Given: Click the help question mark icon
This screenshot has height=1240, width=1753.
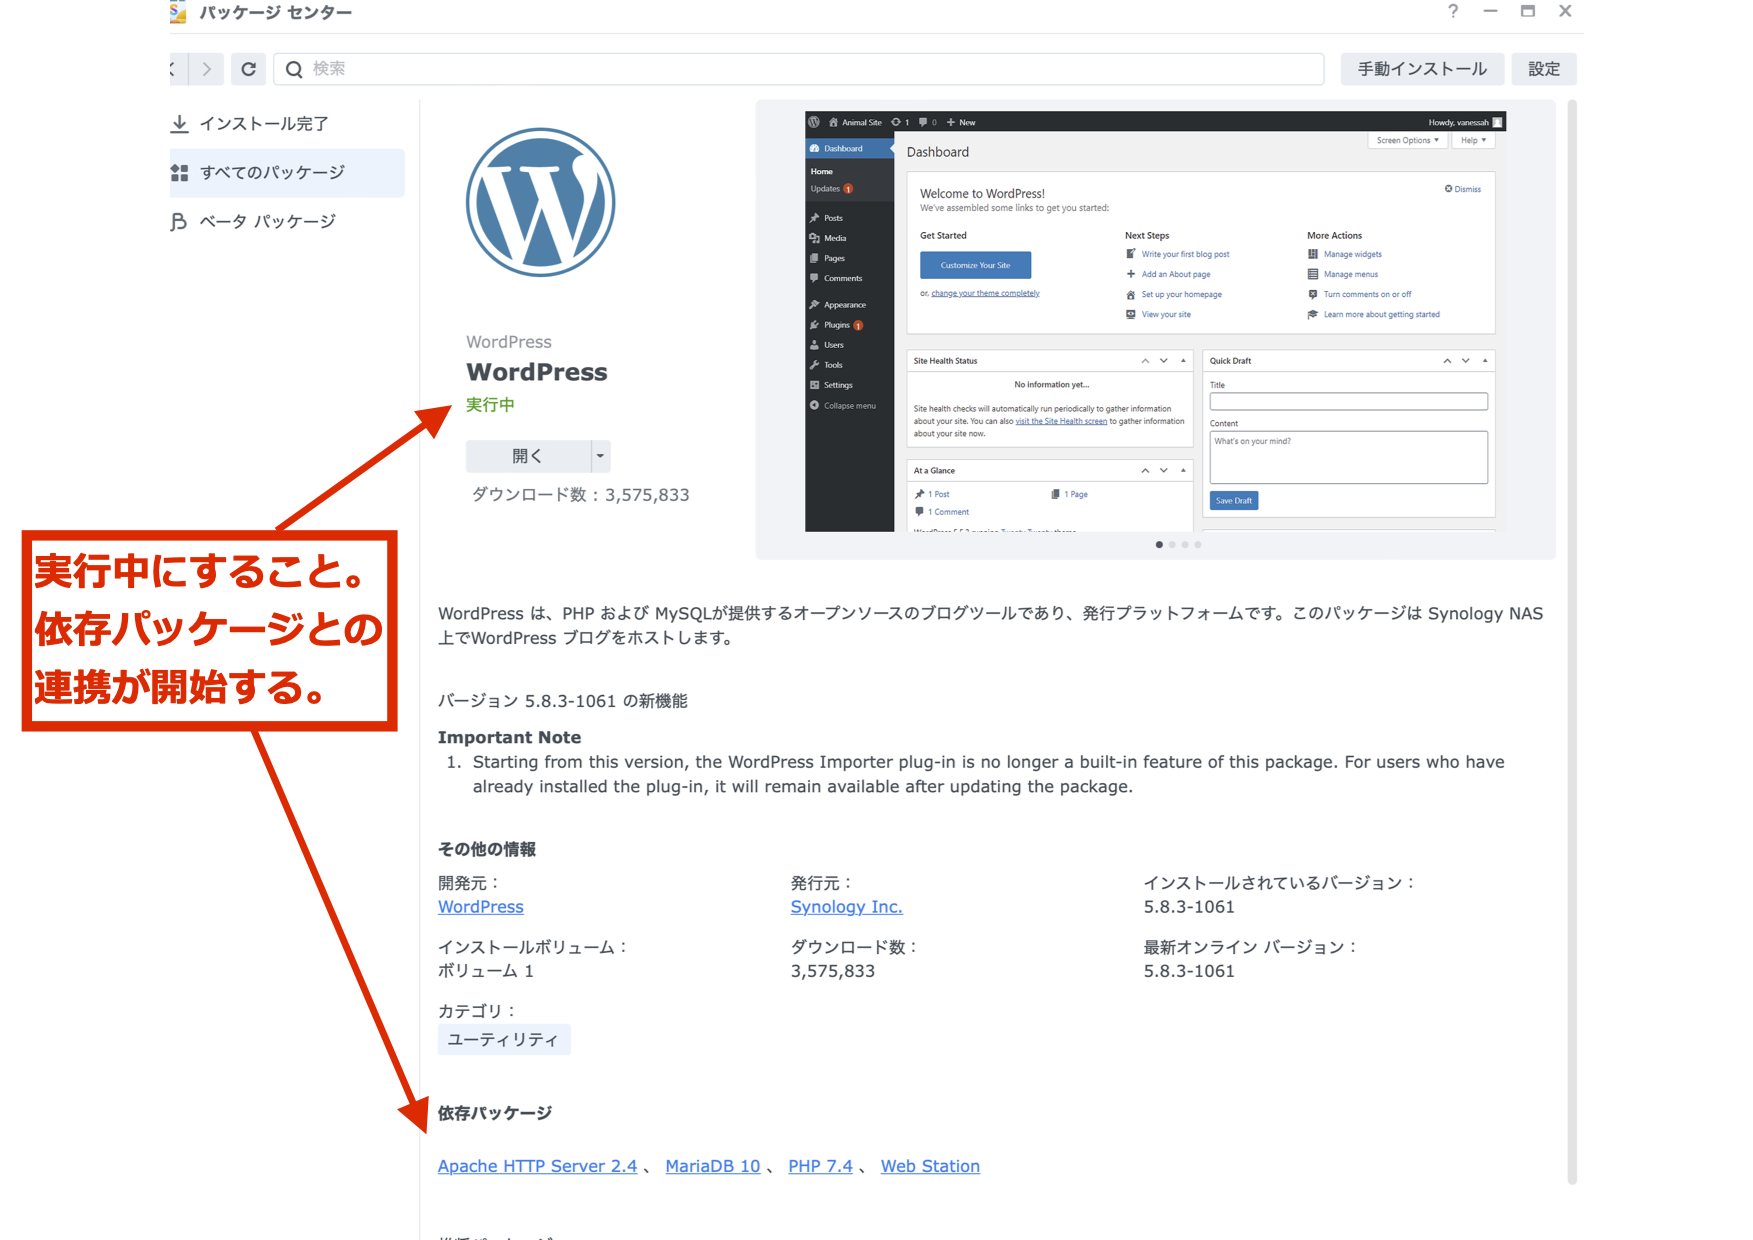Looking at the screenshot, I should (x=1452, y=11).
